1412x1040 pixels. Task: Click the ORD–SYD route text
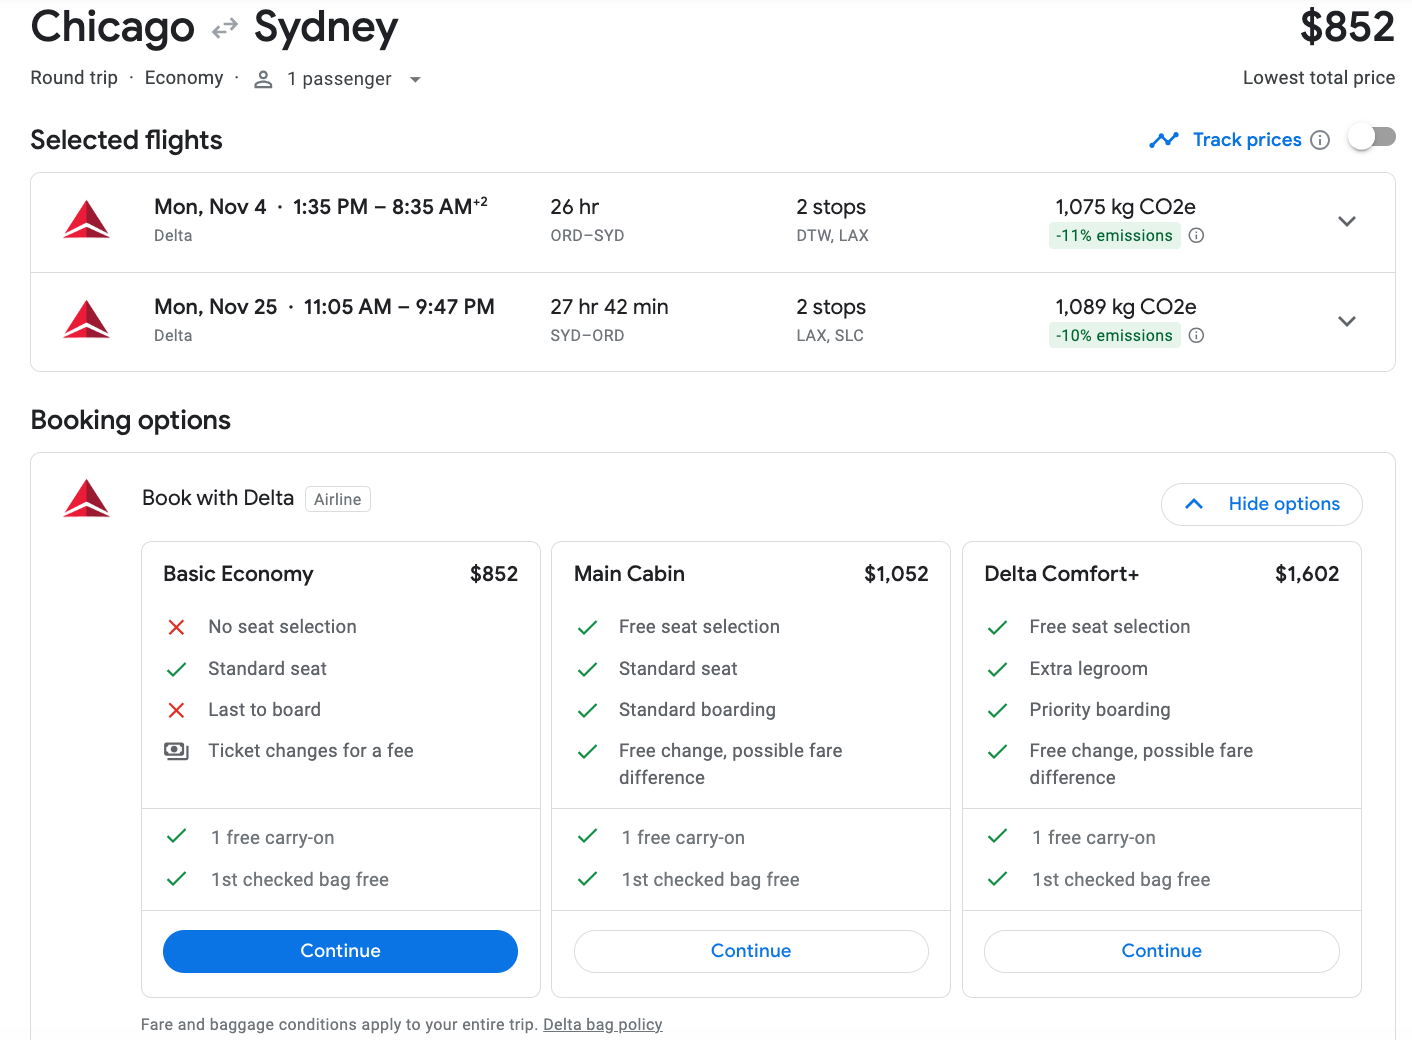(x=587, y=236)
